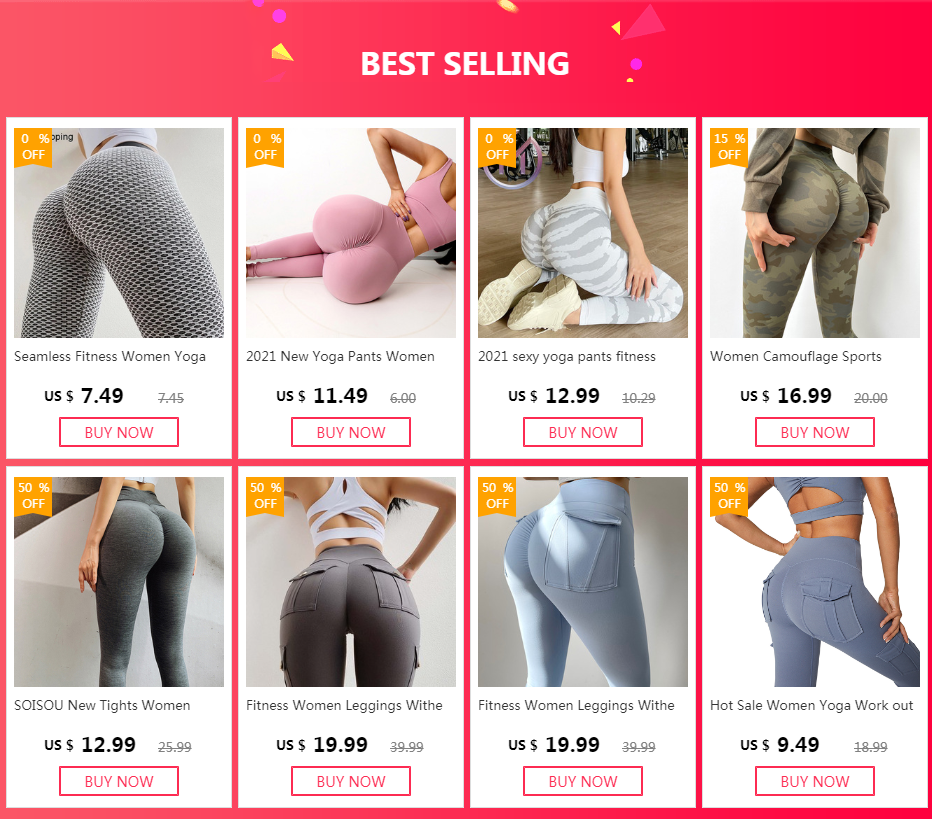Click BUY NOW for SOISOU New Tights Women
932x819 pixels.
[x=119, y=781]
